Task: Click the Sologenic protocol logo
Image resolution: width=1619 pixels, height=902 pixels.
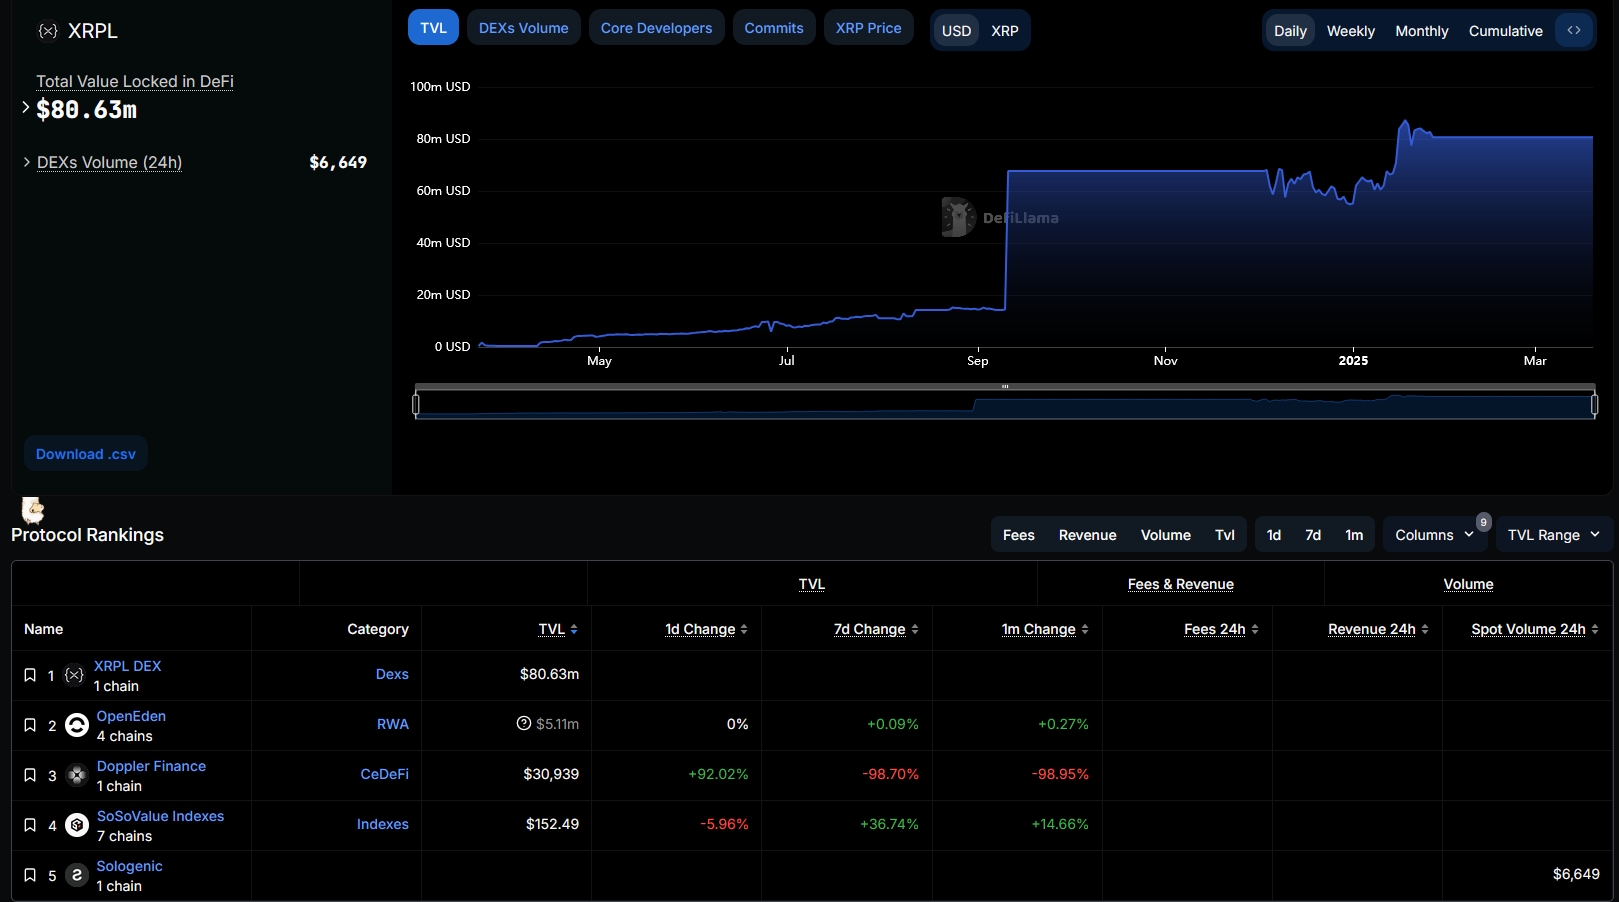Action: coord(77,875)
